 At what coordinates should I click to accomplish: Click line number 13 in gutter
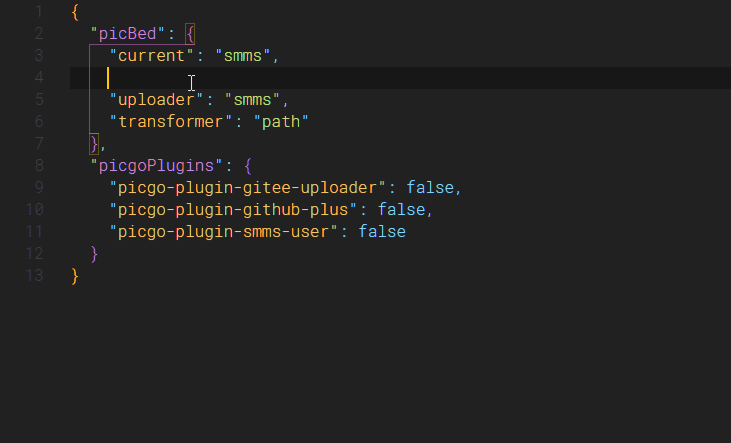(x=34, y=275)
